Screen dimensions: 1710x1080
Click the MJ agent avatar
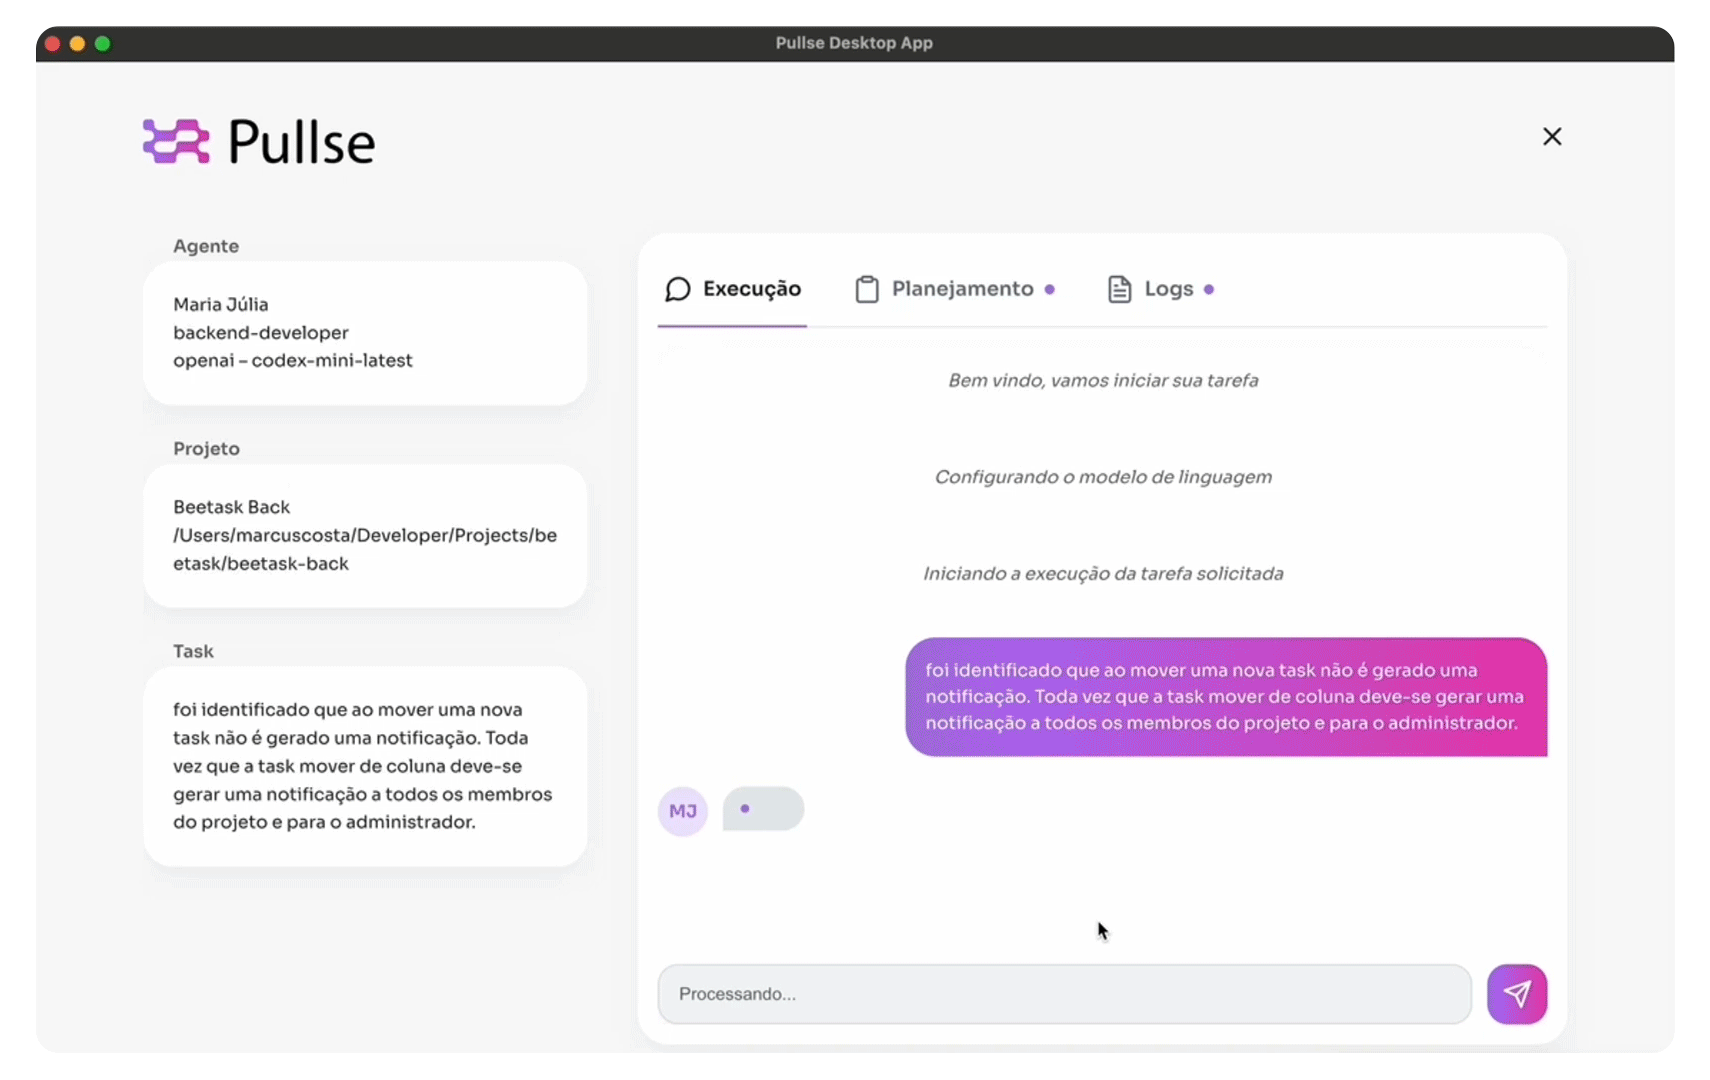(683, 811)
